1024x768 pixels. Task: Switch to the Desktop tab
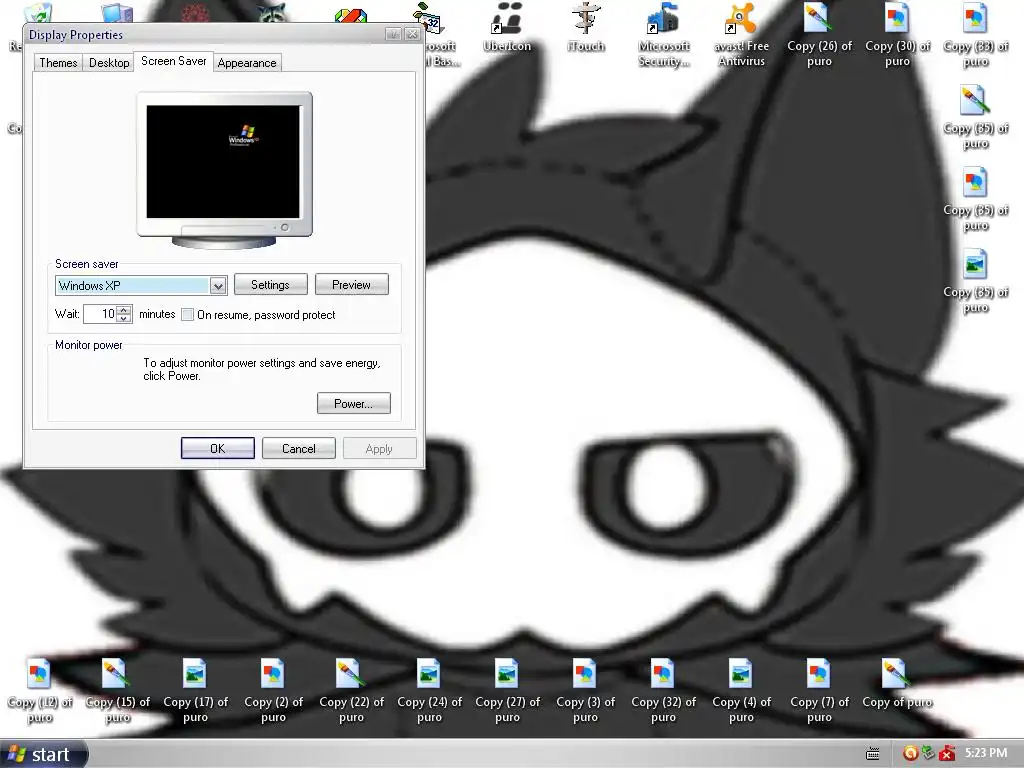tap(109, 63)
